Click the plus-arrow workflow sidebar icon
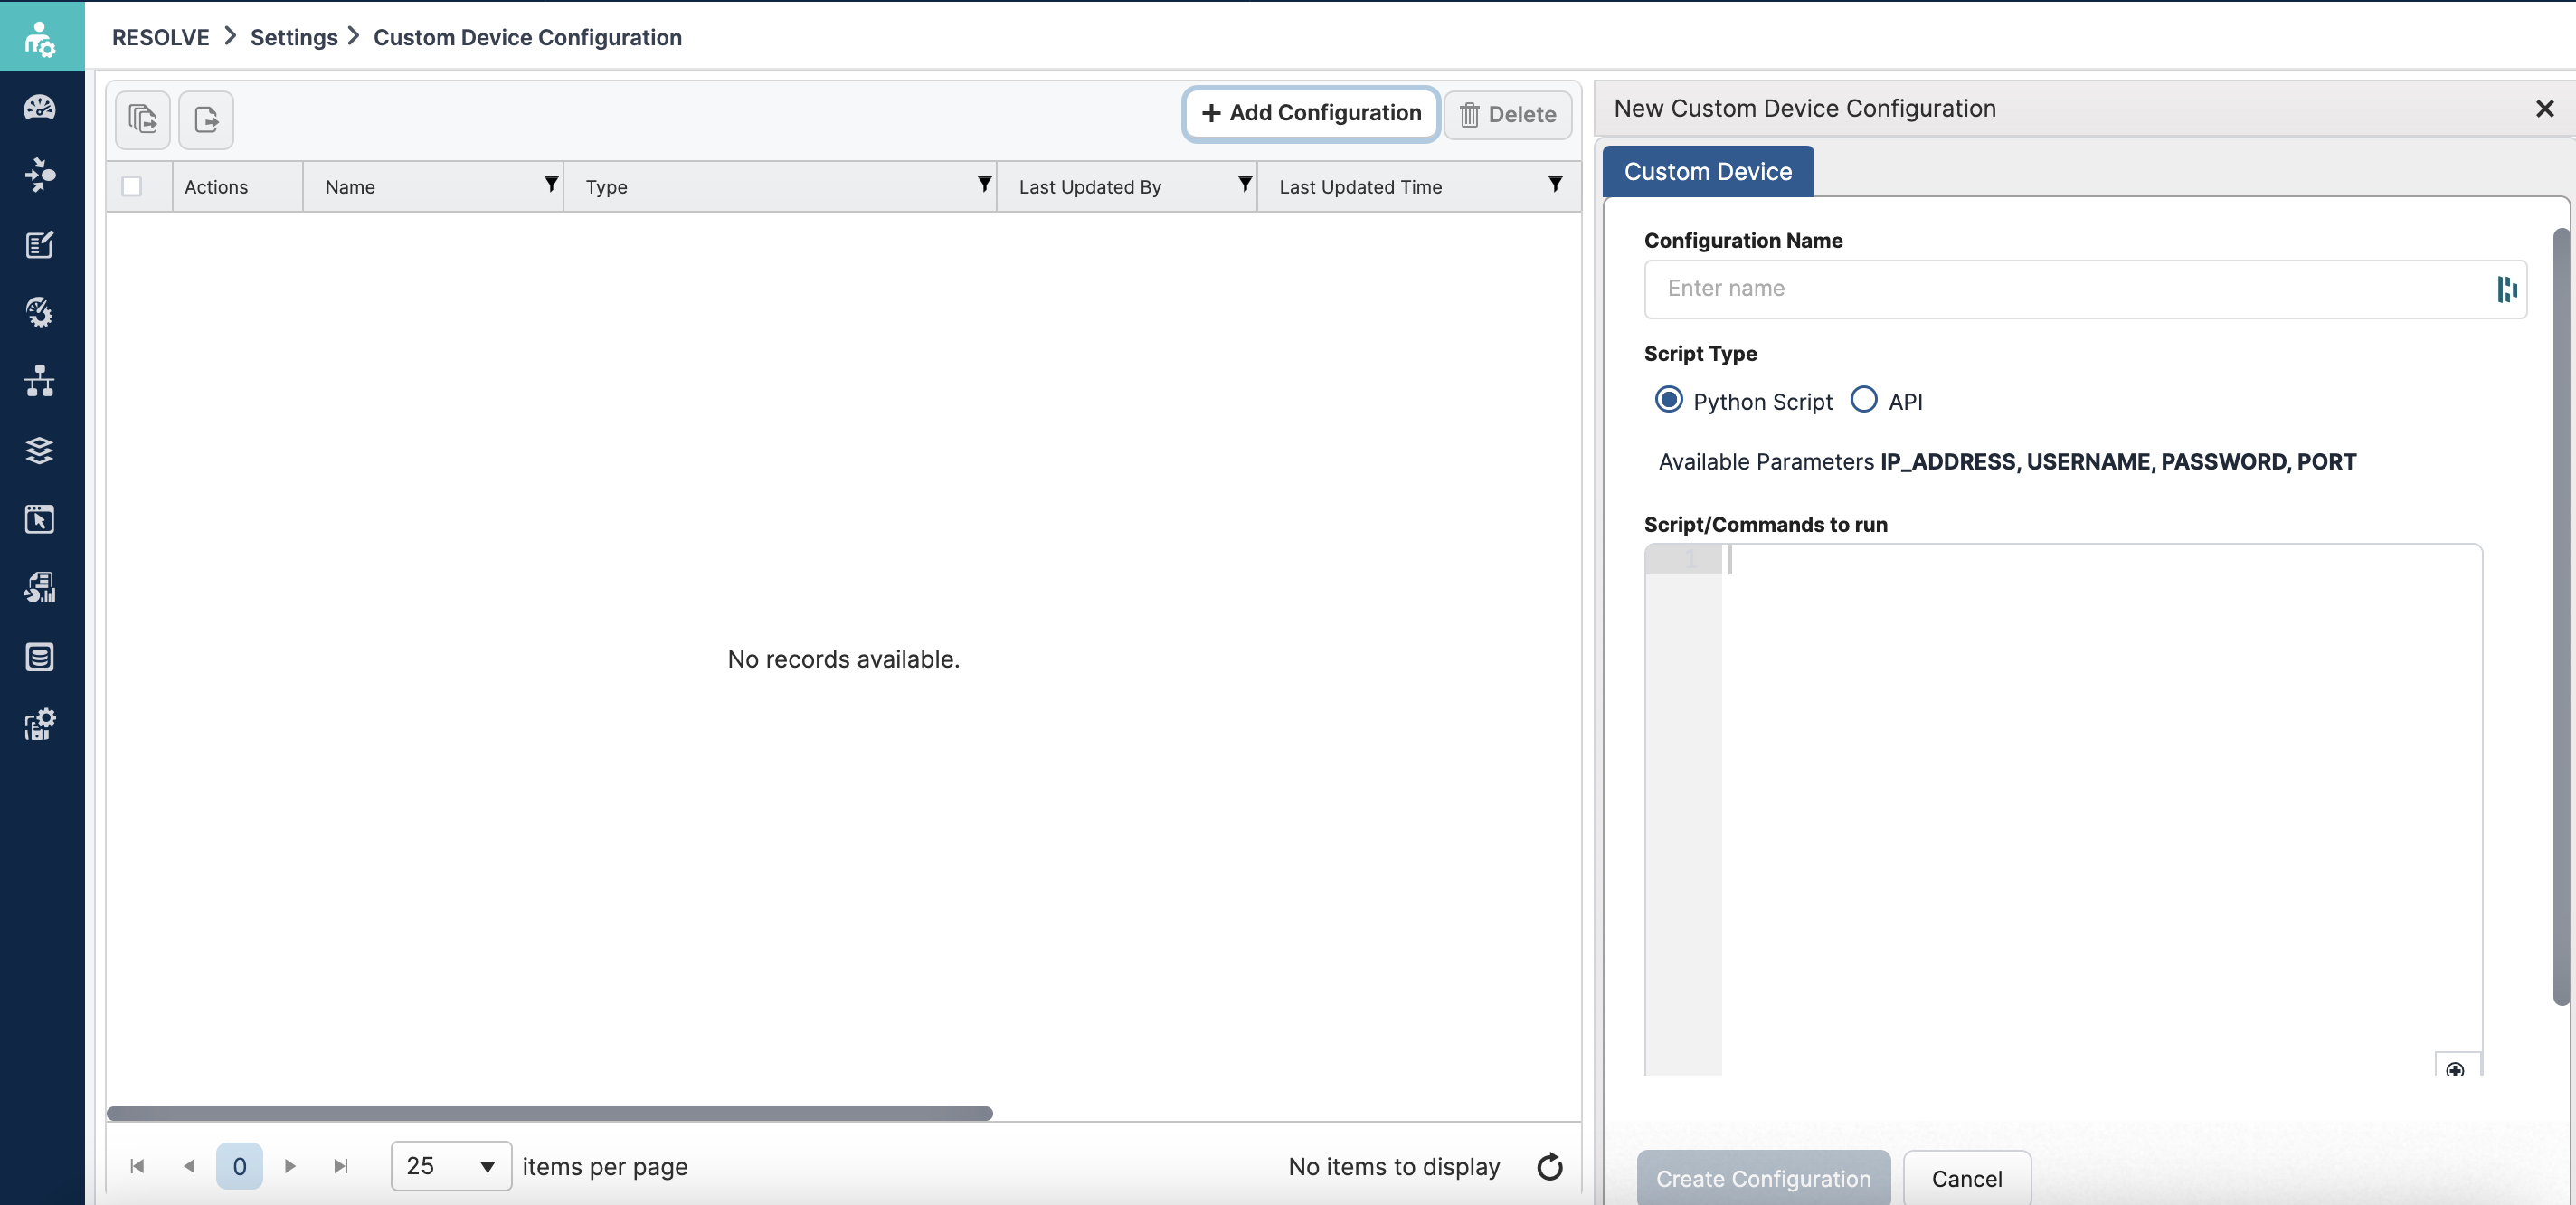 [x=40, y=175]
